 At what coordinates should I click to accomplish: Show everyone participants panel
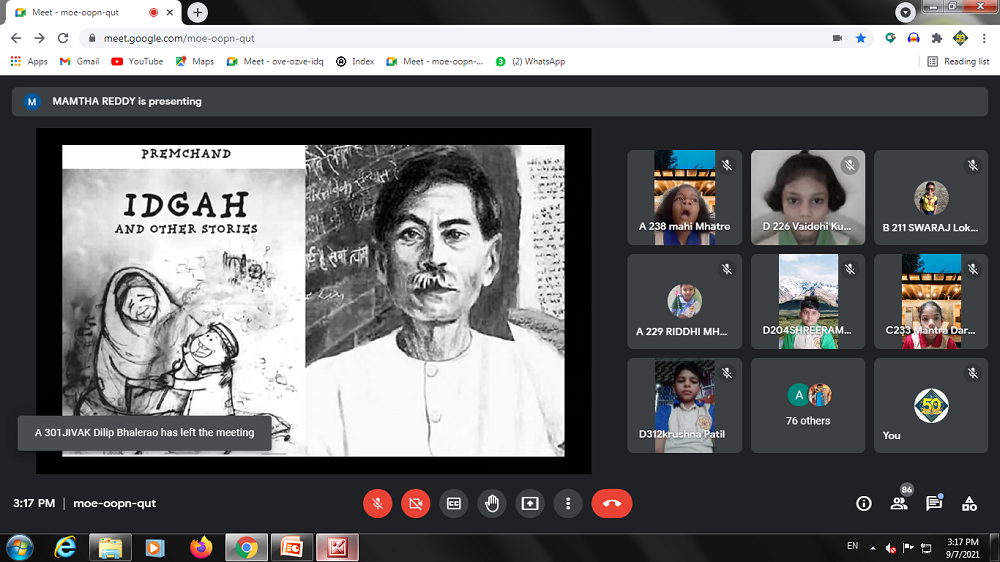pyautogui.click(x=899, y=504)
